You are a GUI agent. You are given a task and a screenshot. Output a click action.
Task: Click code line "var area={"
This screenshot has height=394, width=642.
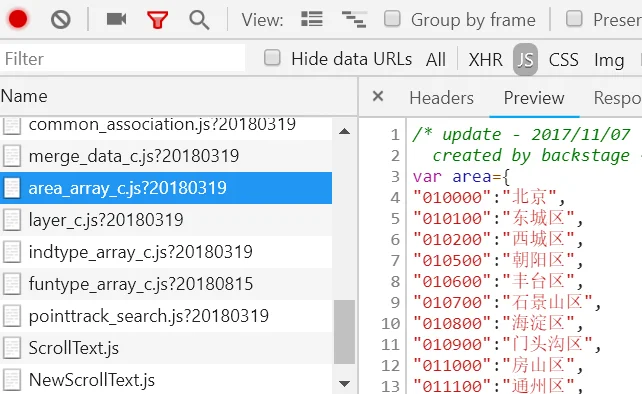point(461,177)
